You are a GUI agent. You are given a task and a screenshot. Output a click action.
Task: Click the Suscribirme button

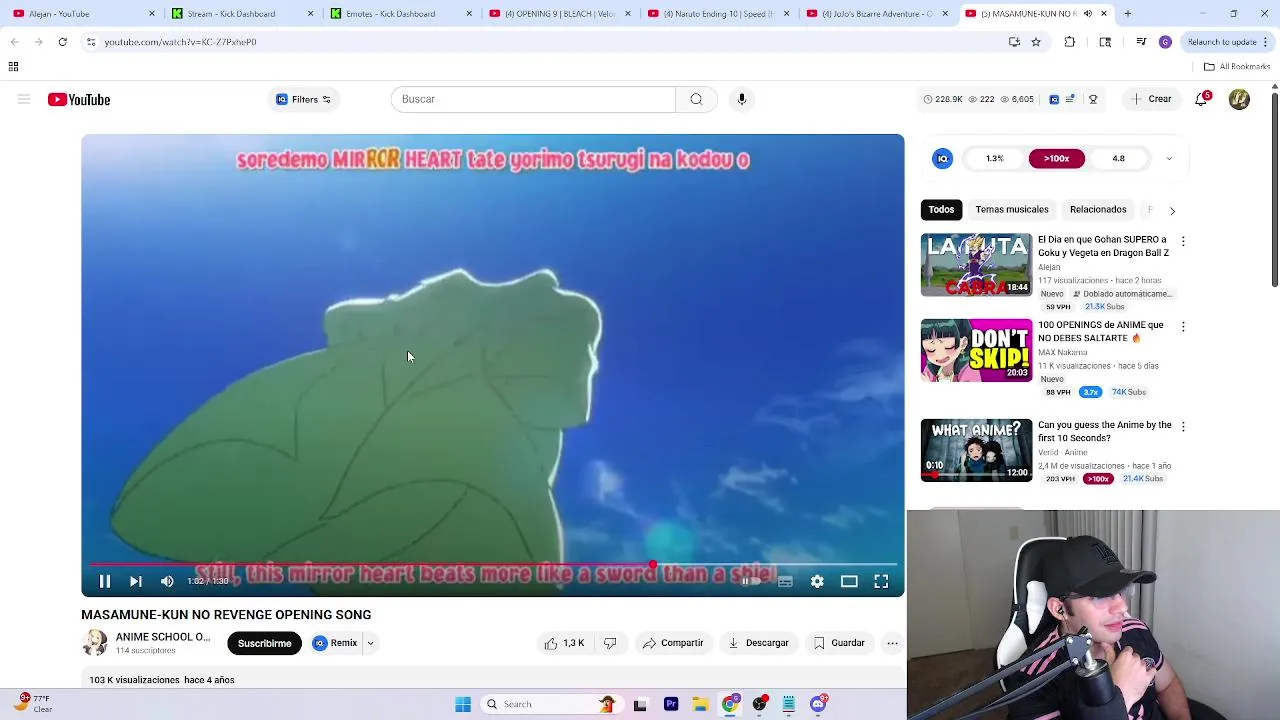pyautogui.click(x=264, y=643)
